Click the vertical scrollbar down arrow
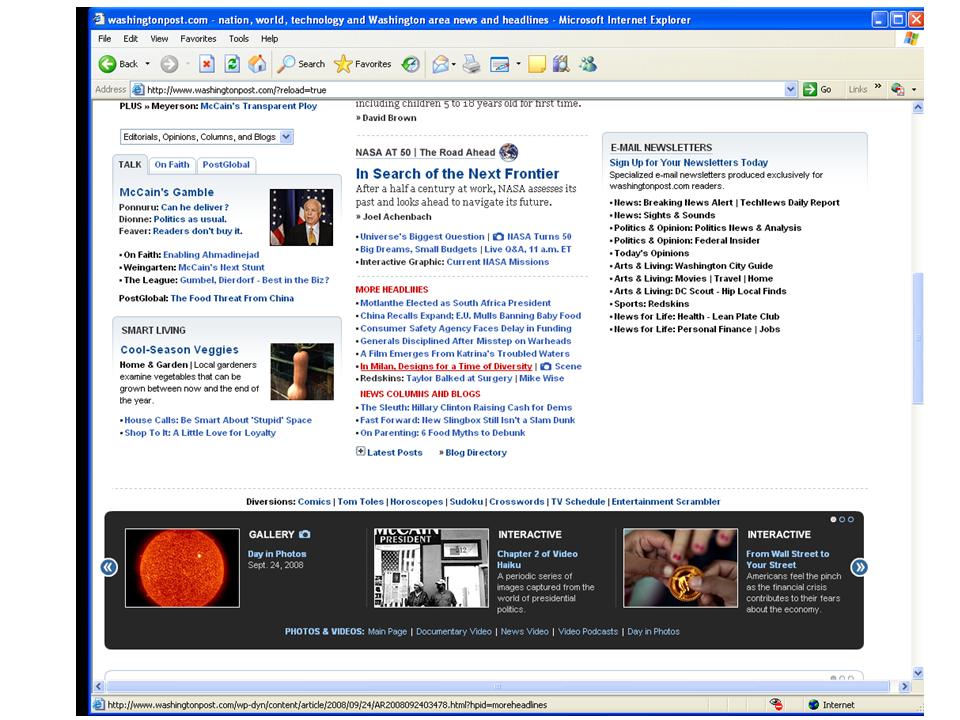960x720 pixels. coord(918,673)
